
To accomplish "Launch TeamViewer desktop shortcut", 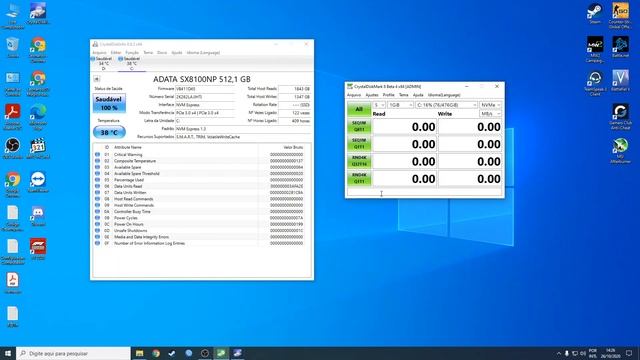I will coord(38,182).
